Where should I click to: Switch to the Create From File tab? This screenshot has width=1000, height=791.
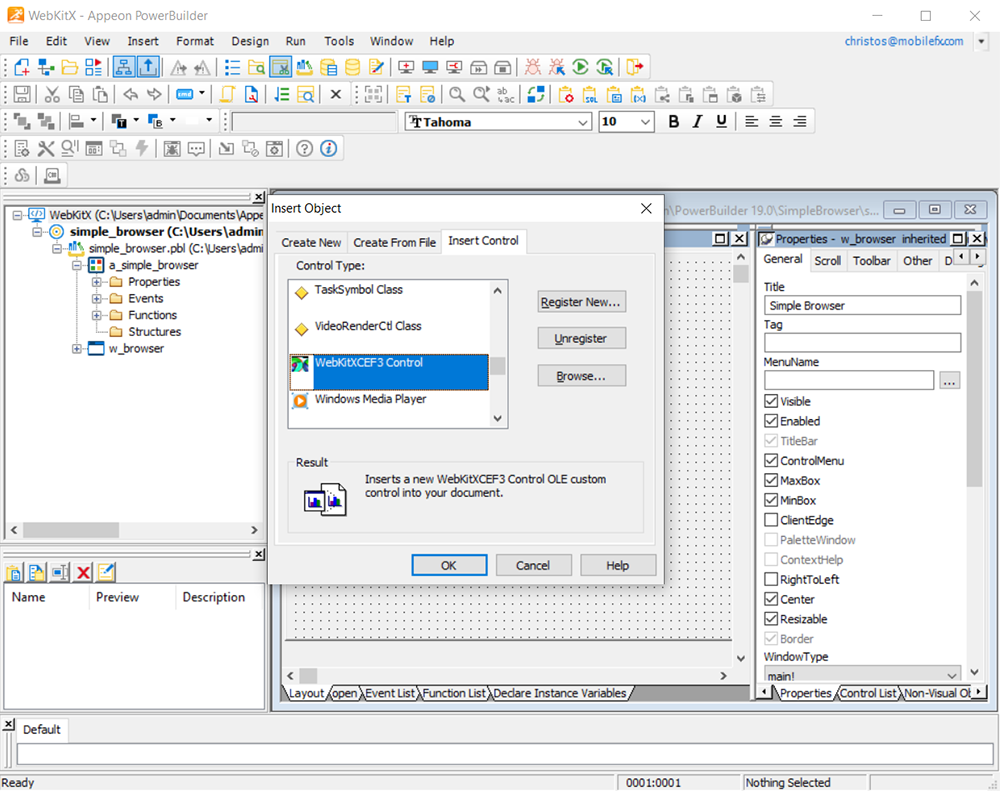(x=394, y=242)
